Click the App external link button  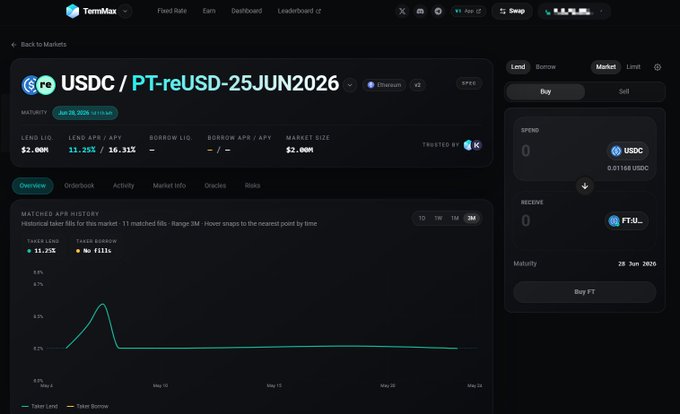point(468,11)
